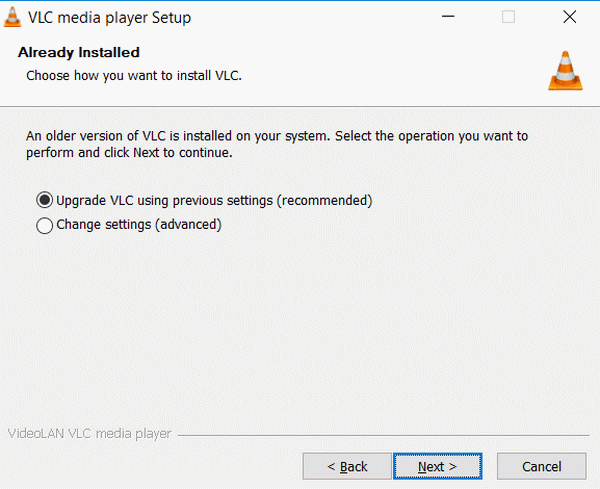Click the 'VLC media player Setup' title text

click(109, 17)
